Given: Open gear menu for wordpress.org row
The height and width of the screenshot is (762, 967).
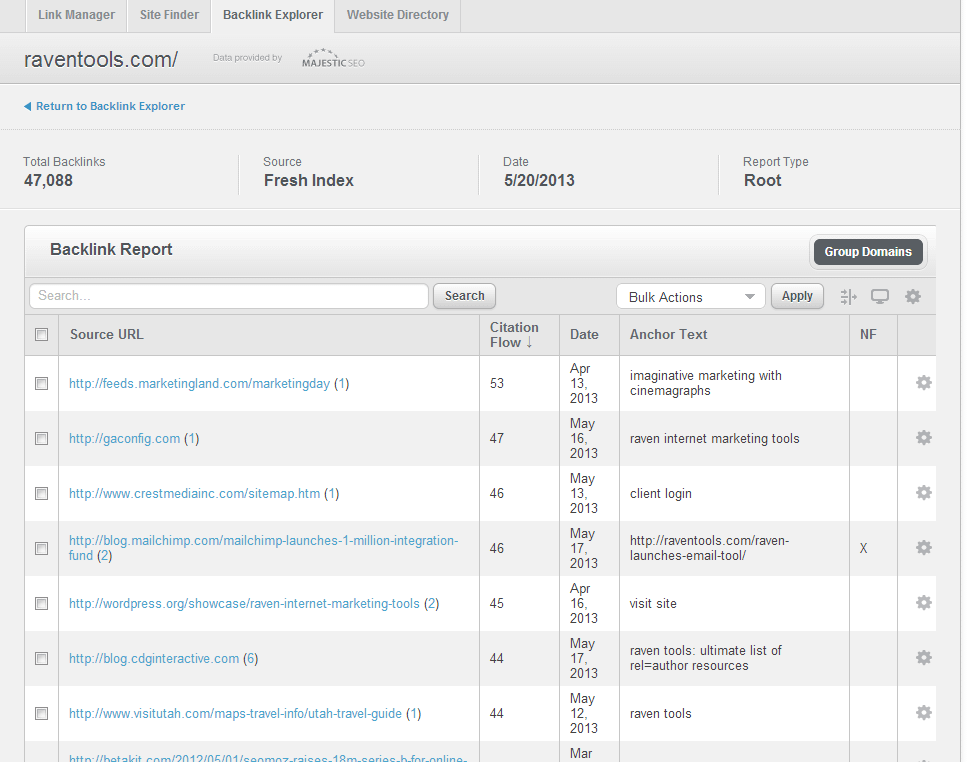Looking at the screenshot, I should point(924,603).
